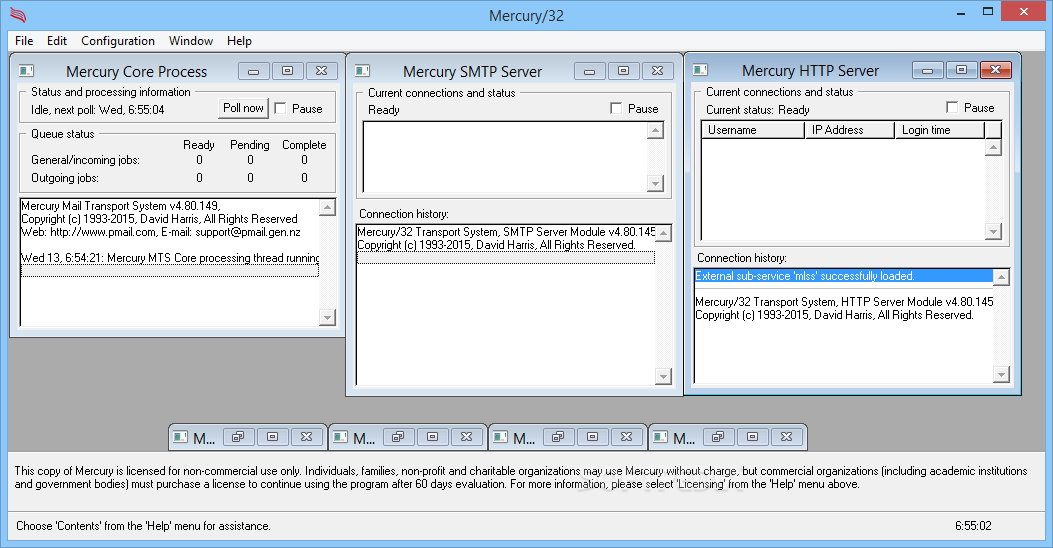
Task: Click down arrow of HTTP Username list
Action: 993,231
